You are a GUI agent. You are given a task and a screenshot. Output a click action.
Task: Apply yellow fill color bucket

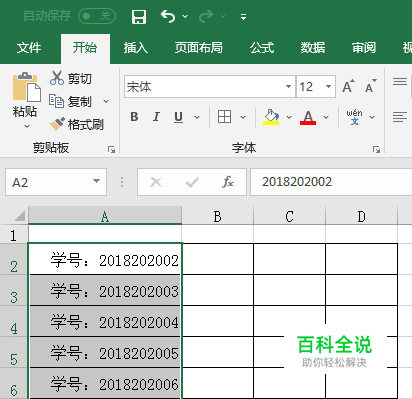pos(271,117)
